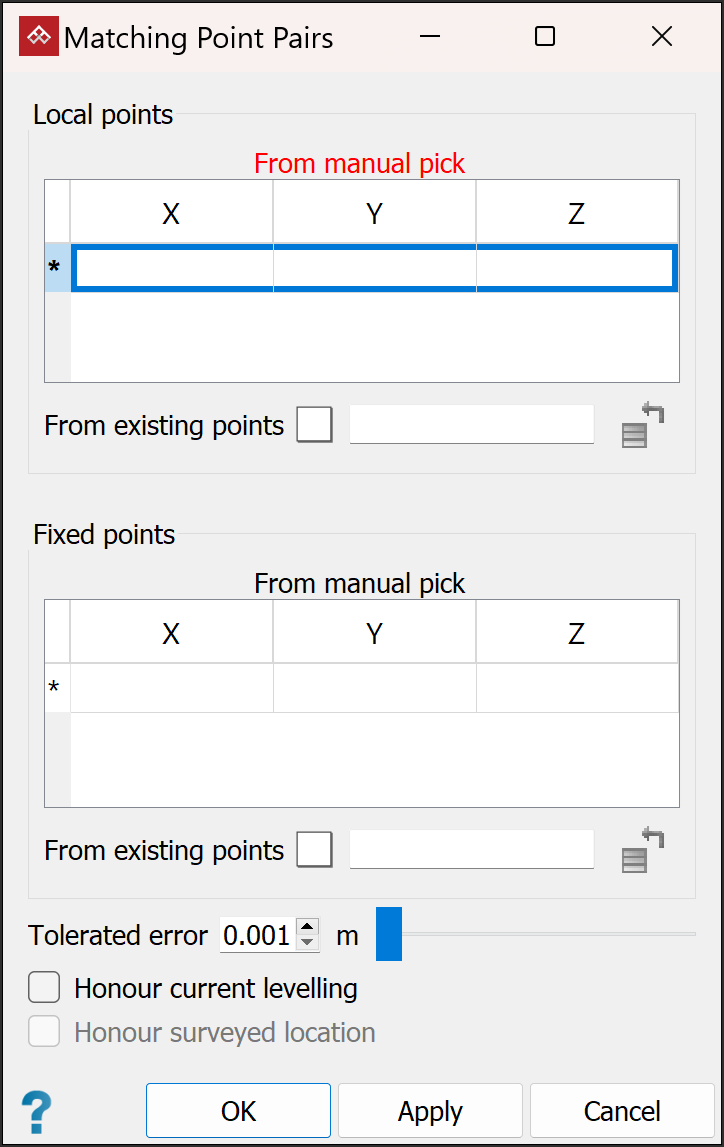
Task: Click the Local points pick-from-list icon
Action: click(x=643, y=425)
